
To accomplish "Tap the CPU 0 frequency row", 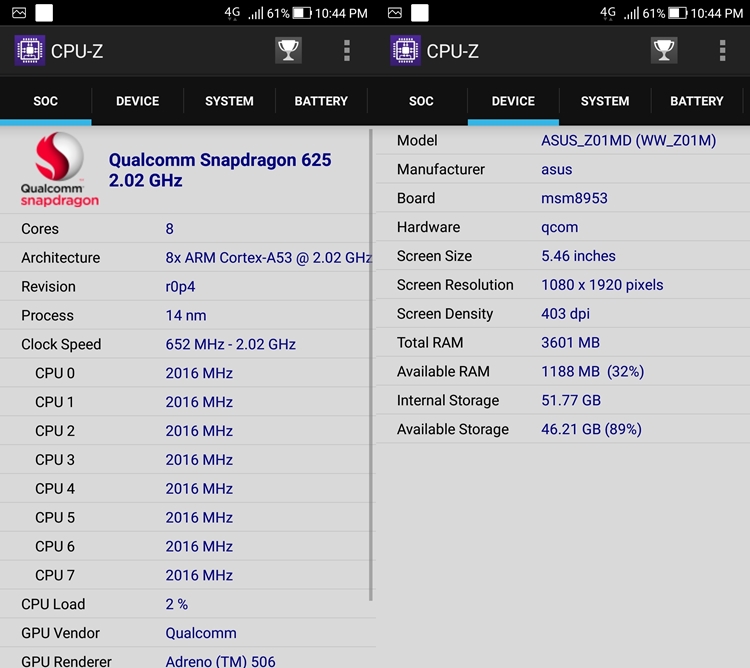I will click(188, 373).
